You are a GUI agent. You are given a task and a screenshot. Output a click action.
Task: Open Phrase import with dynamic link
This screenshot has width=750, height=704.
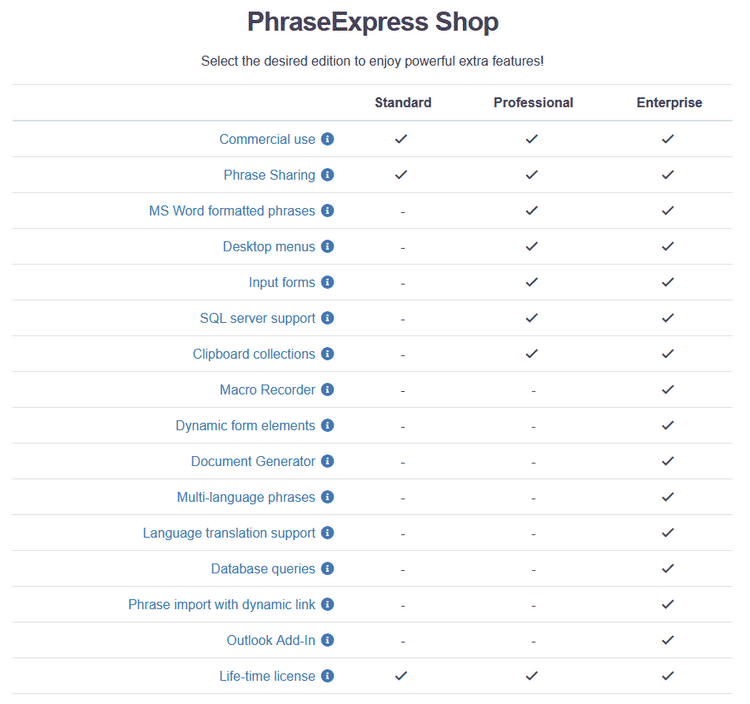[221, 605]
